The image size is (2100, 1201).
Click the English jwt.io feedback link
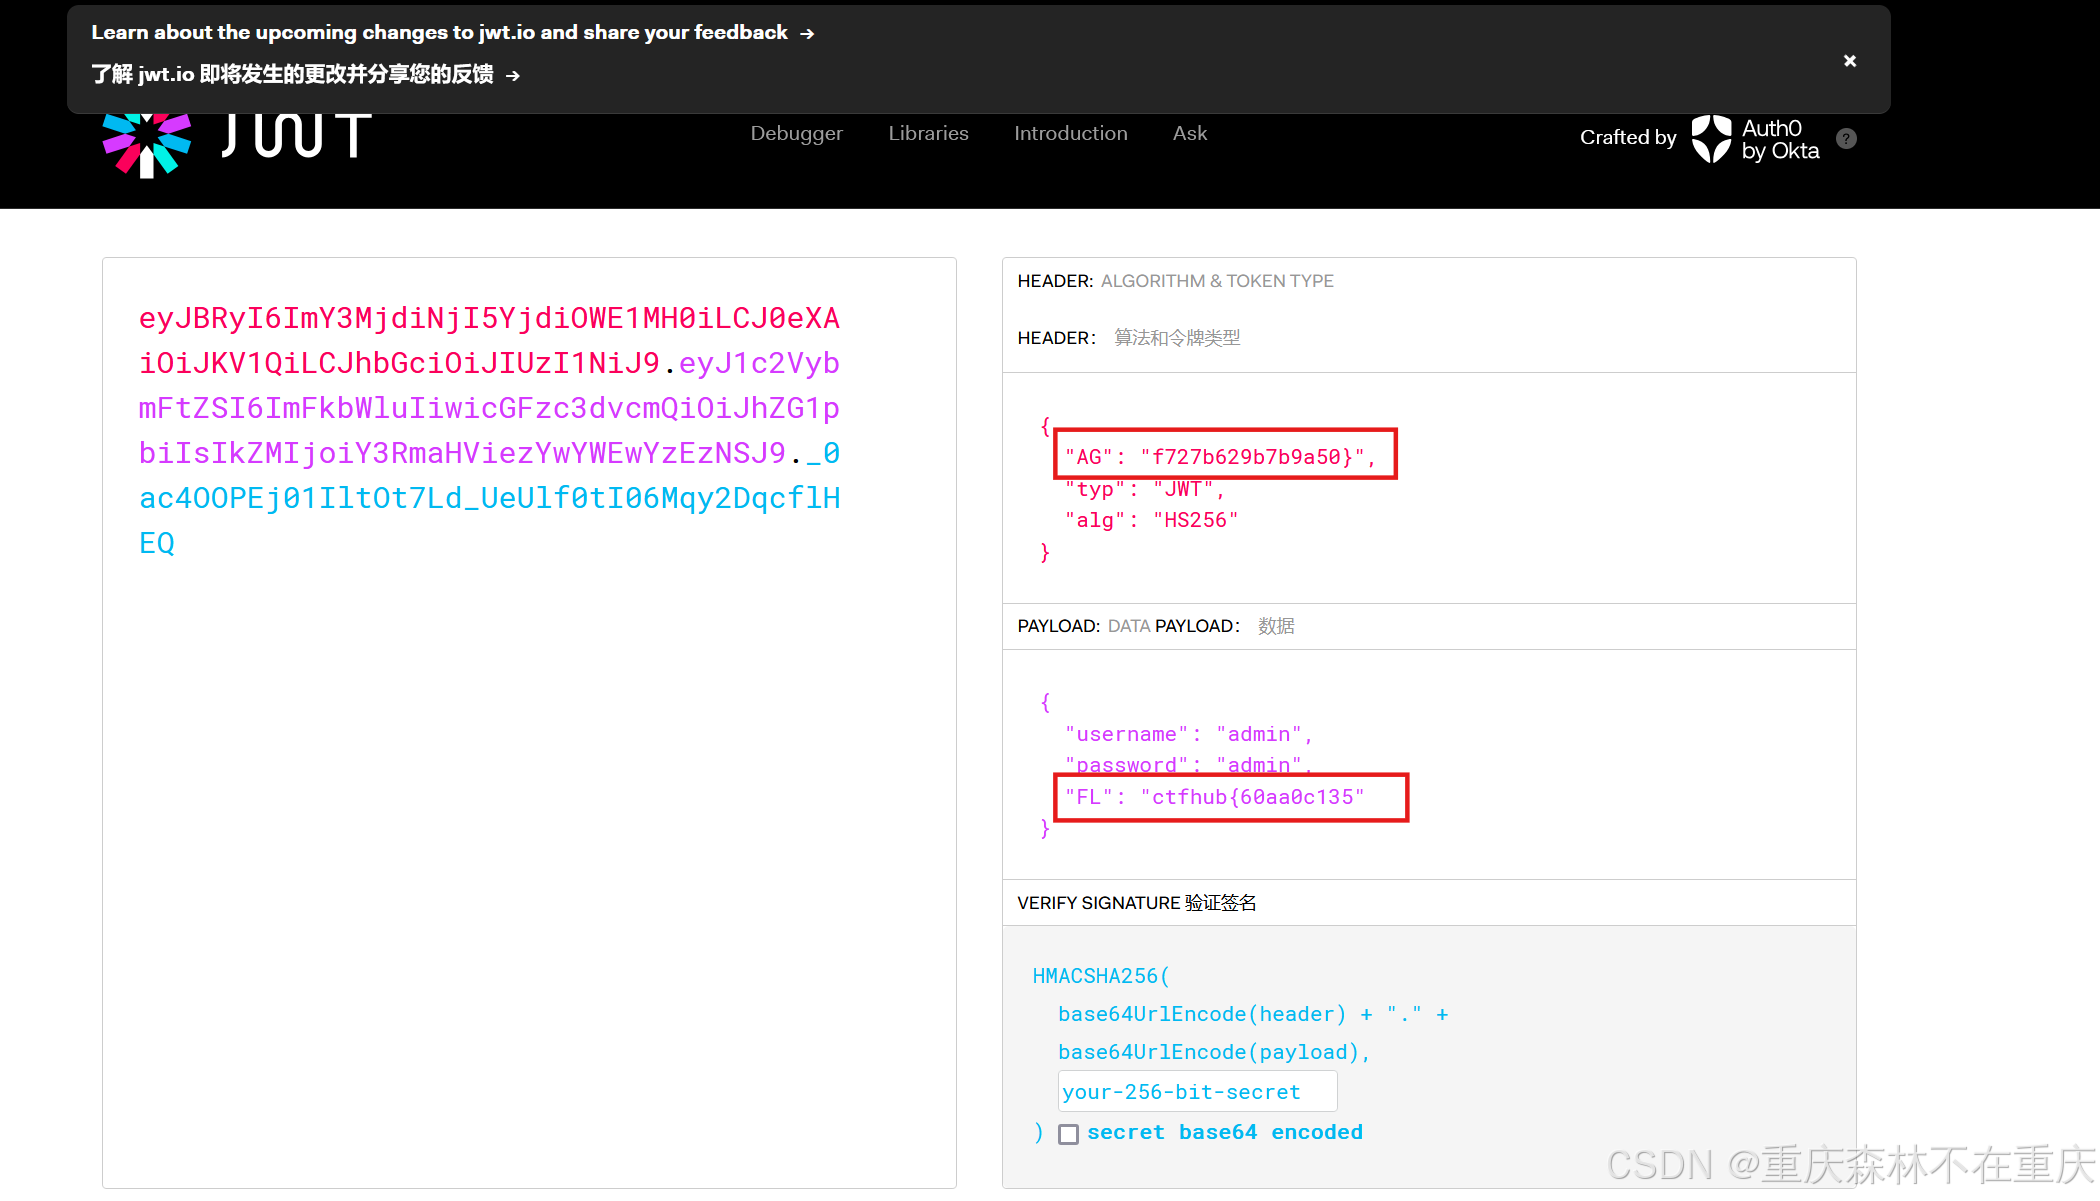click(x=439, y=33)
